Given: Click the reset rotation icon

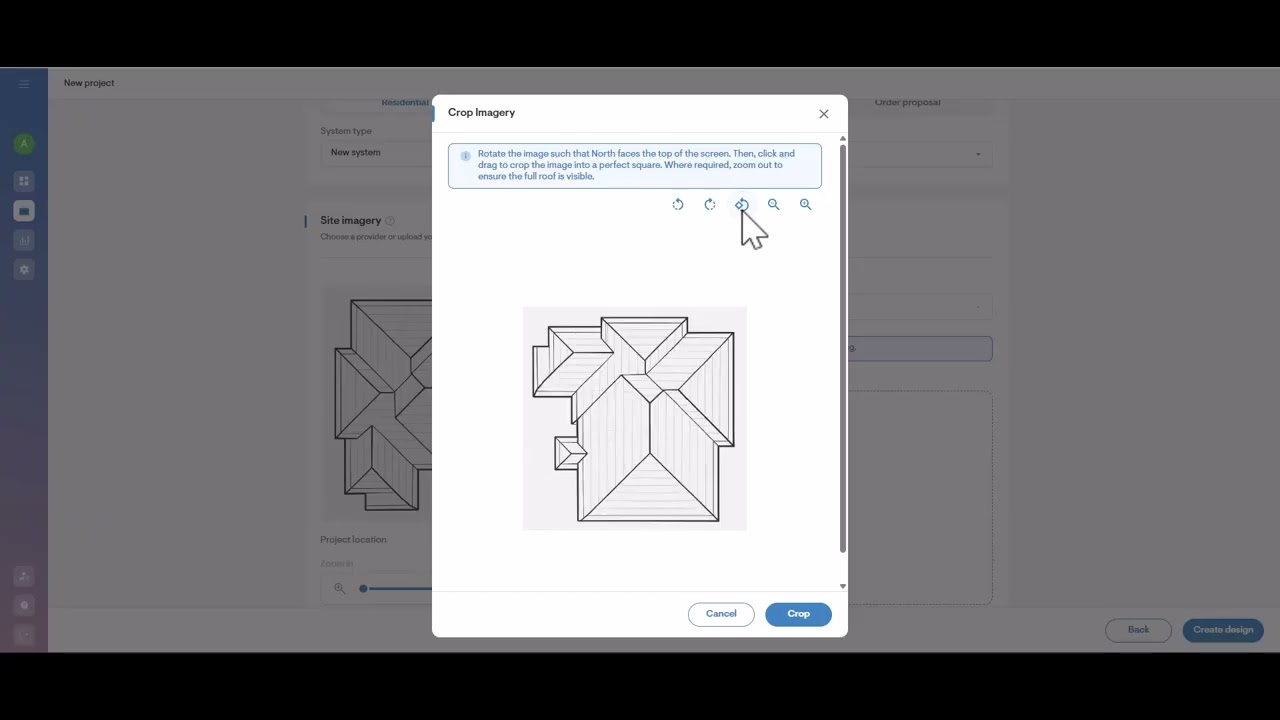Looking at the screenshot, I should [742, 204].
